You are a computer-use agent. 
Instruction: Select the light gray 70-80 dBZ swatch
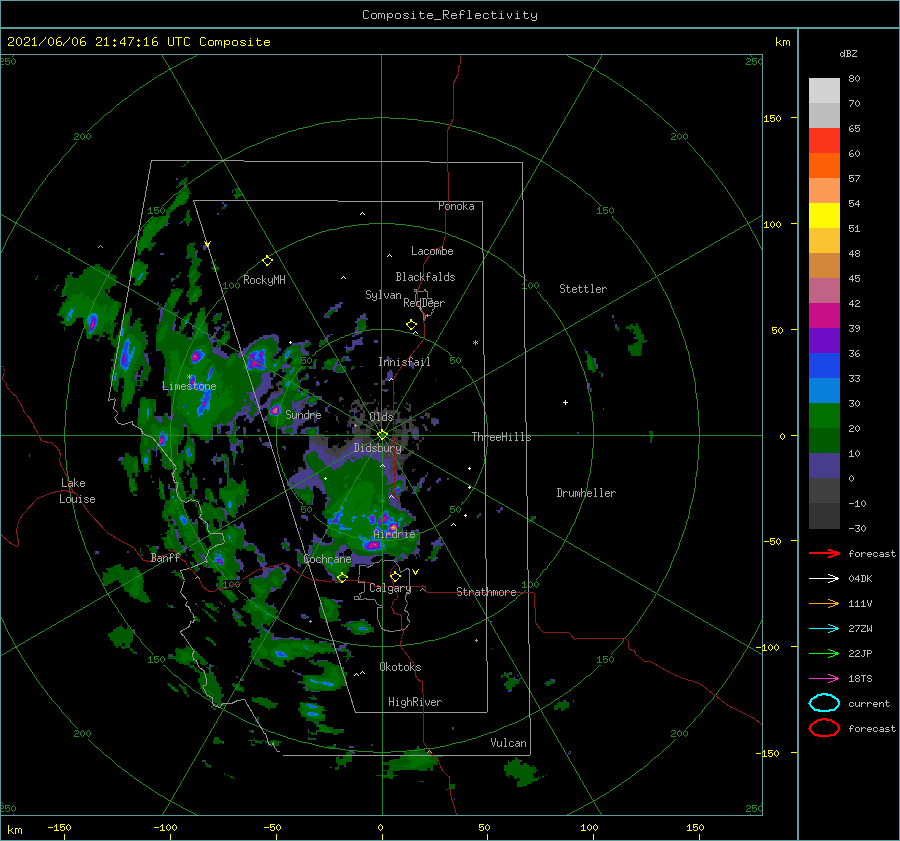click(x=824, y=91)
